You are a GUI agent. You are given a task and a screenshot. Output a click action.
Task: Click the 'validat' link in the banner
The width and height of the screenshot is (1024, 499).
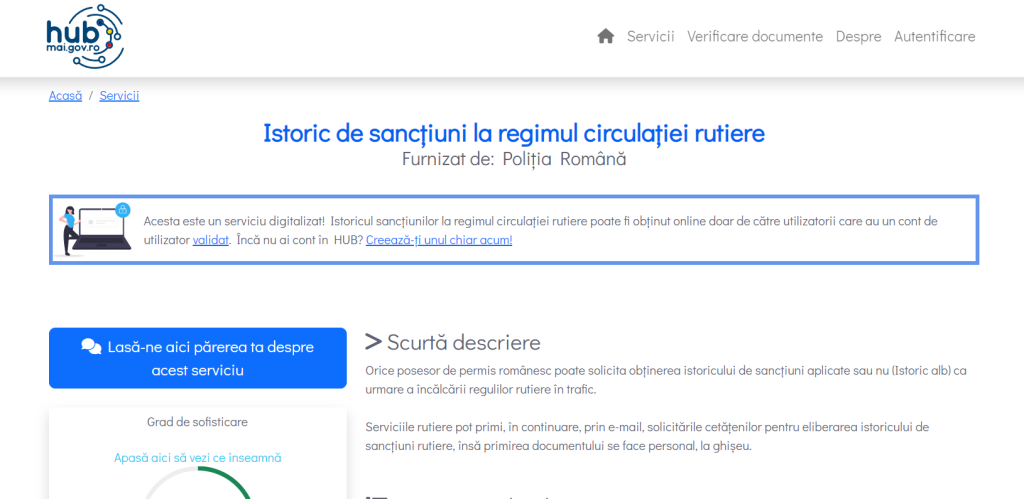(x=211, y=240)
